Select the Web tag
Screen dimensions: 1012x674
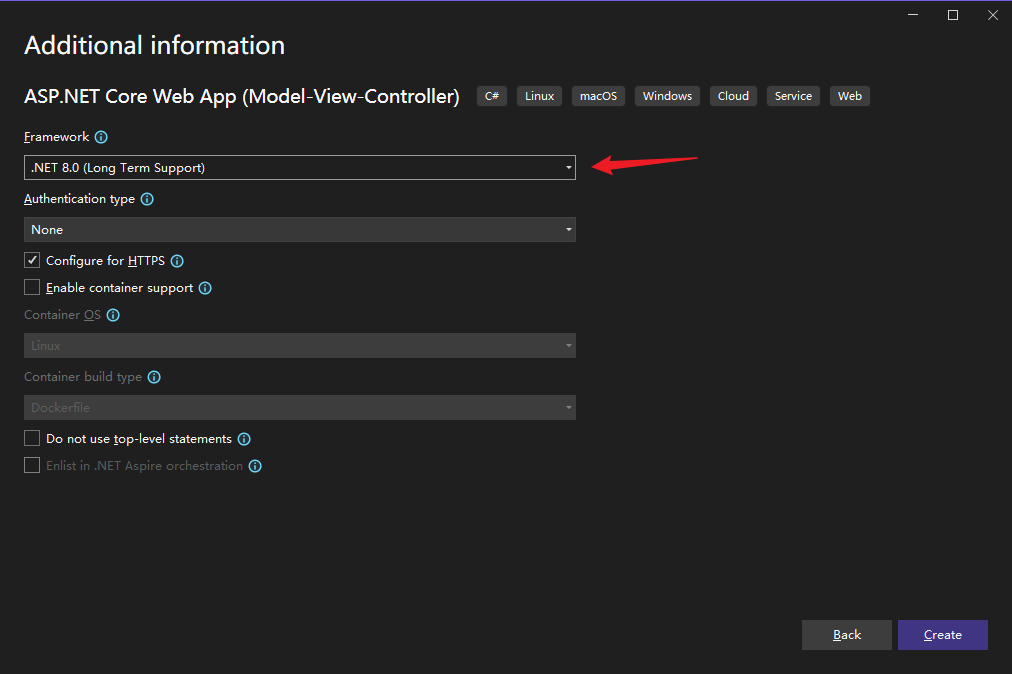(x=850, y=96)
